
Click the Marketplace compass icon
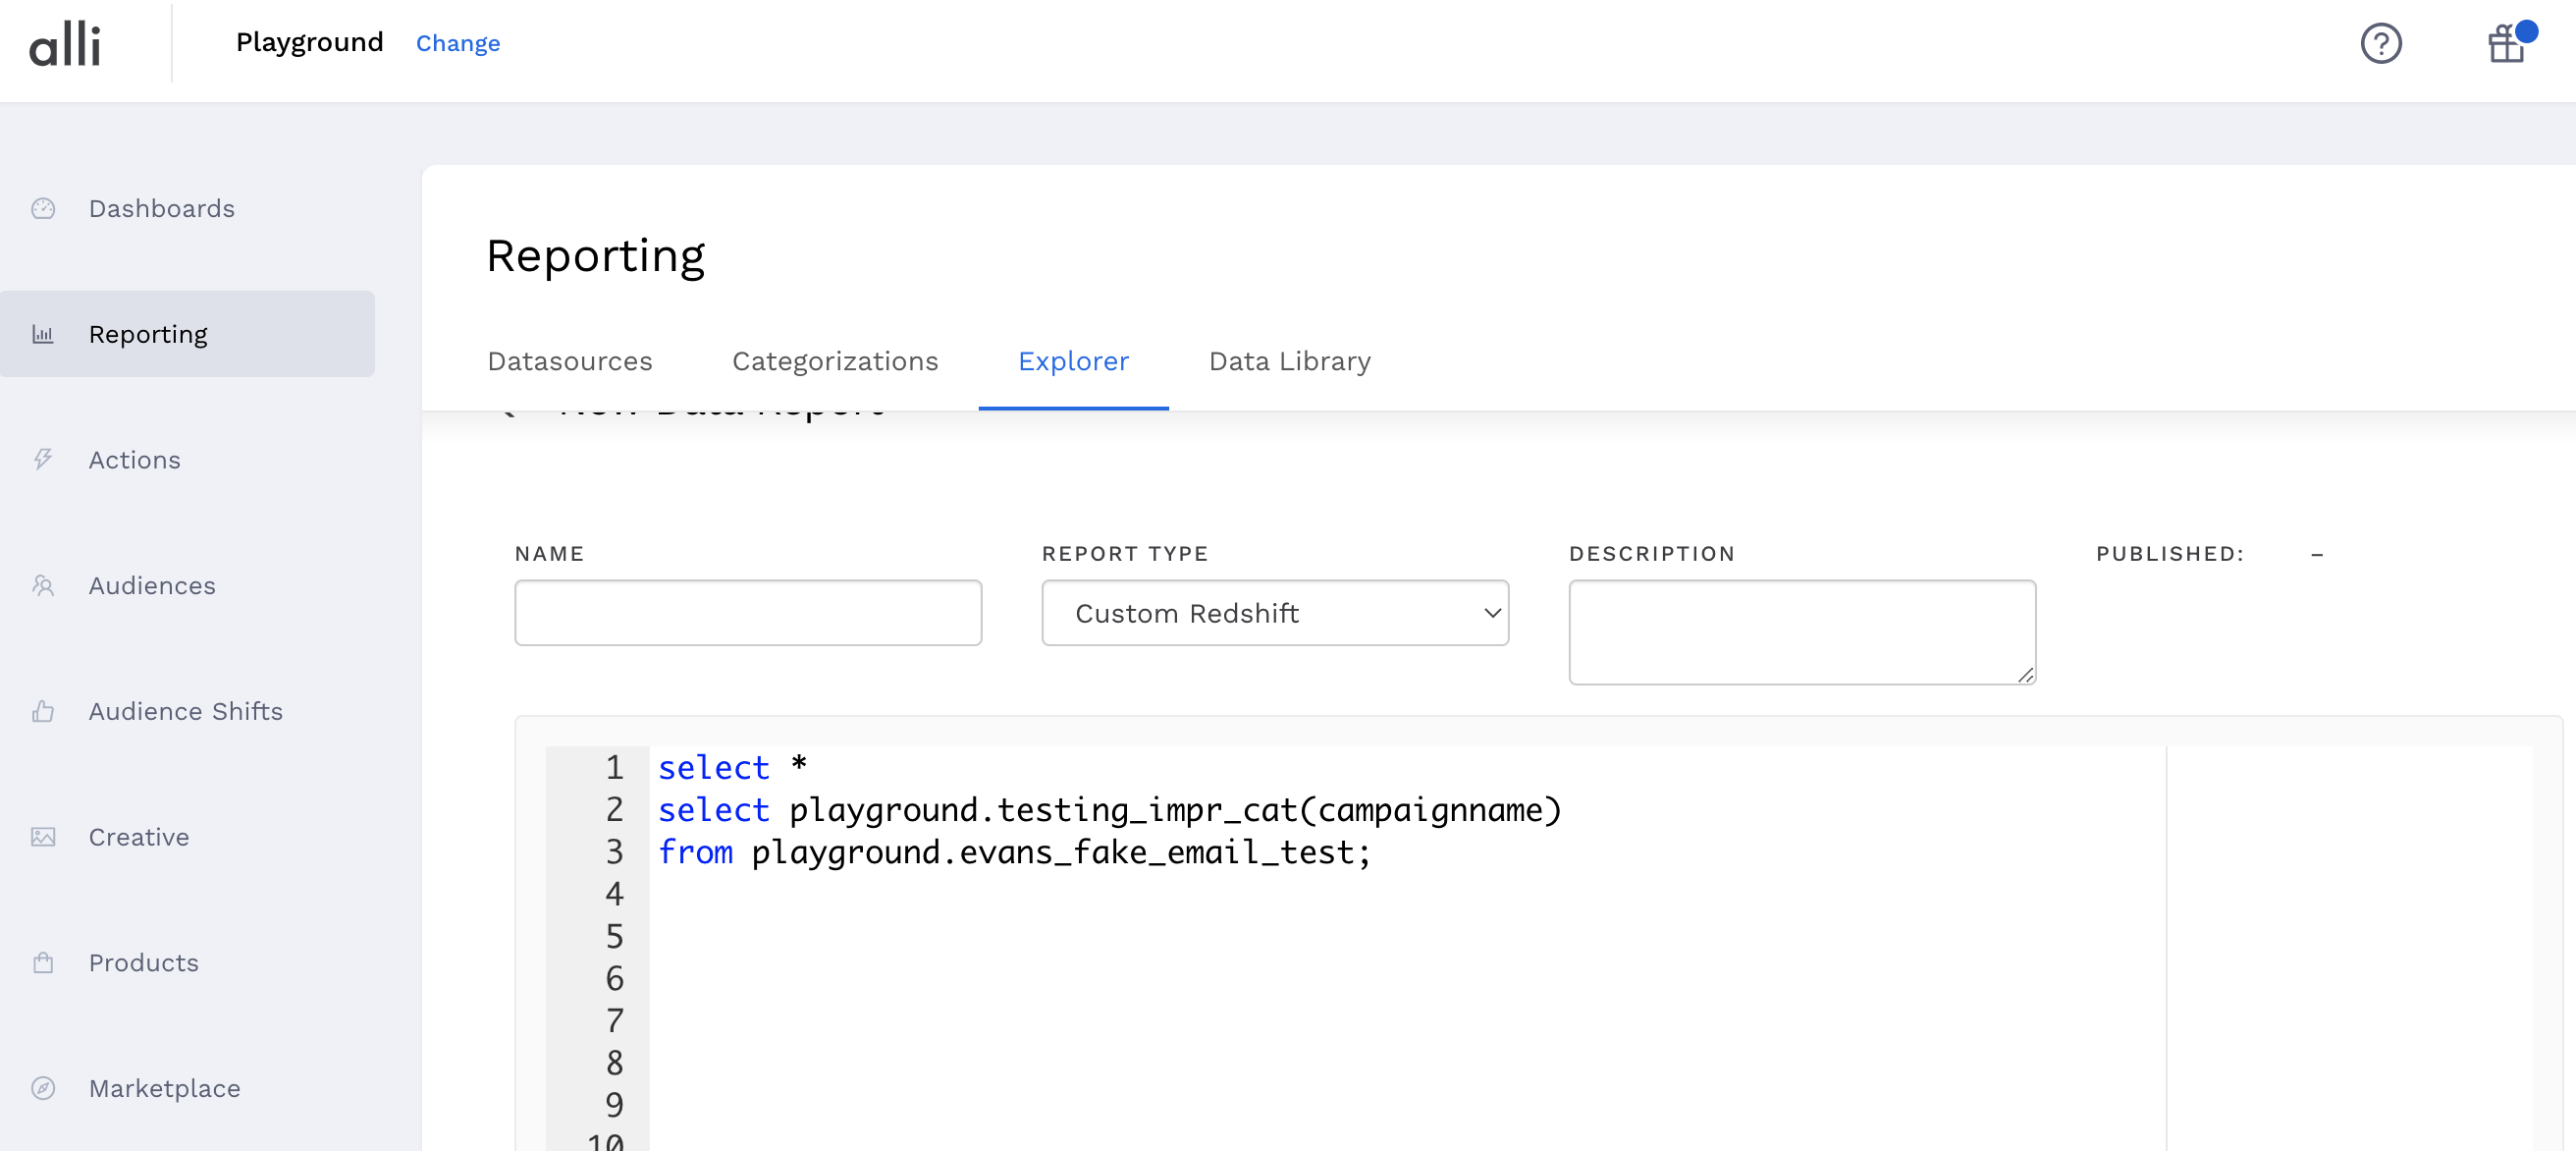[x=43, y=1088]
